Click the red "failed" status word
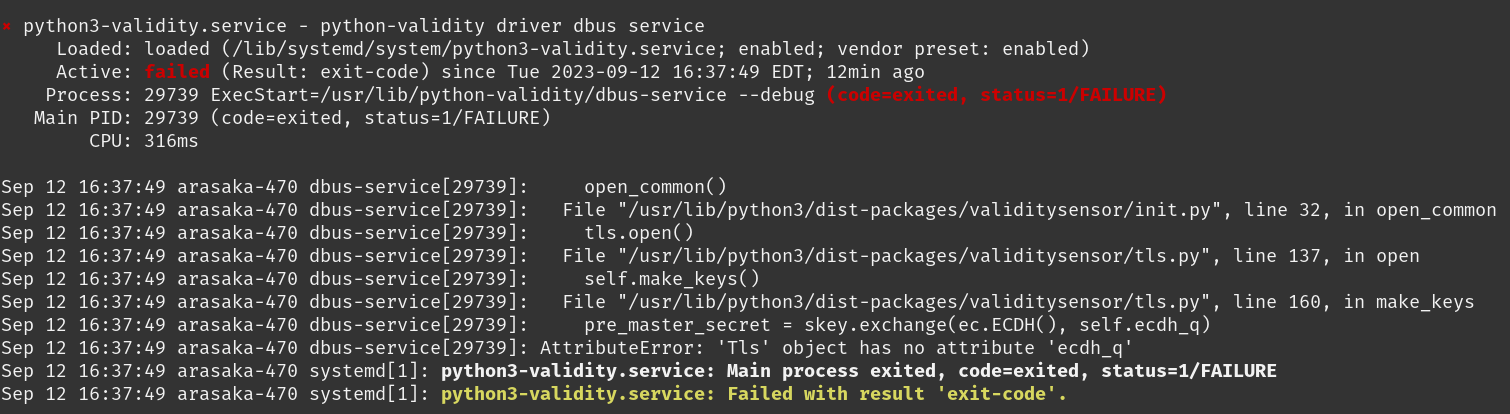 (177, 72)
